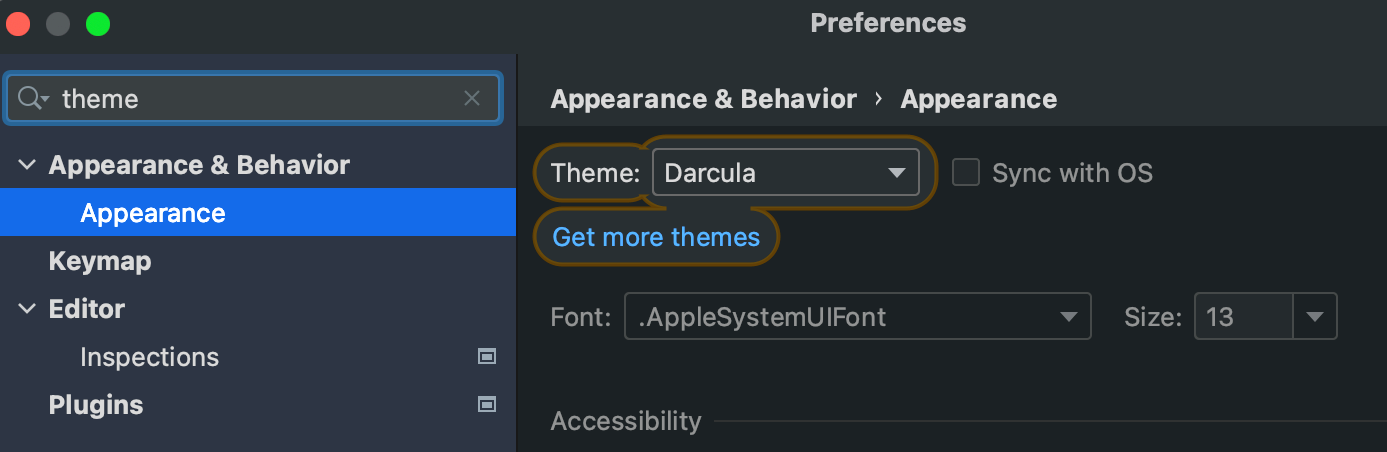Open the Font dropdown list
Viewport: 1387px width, 452px height.
(x=857, y=318)
